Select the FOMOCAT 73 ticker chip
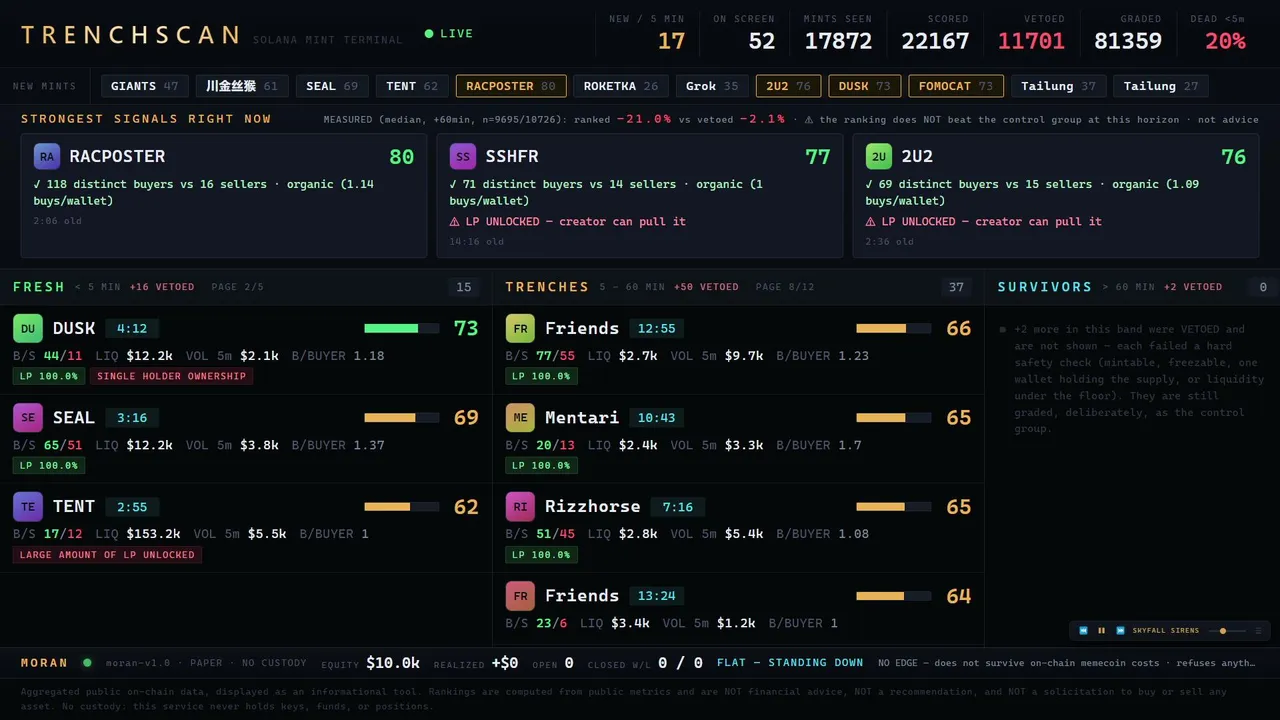Screen dimensions: 1280x720 [x=956, y=86]
